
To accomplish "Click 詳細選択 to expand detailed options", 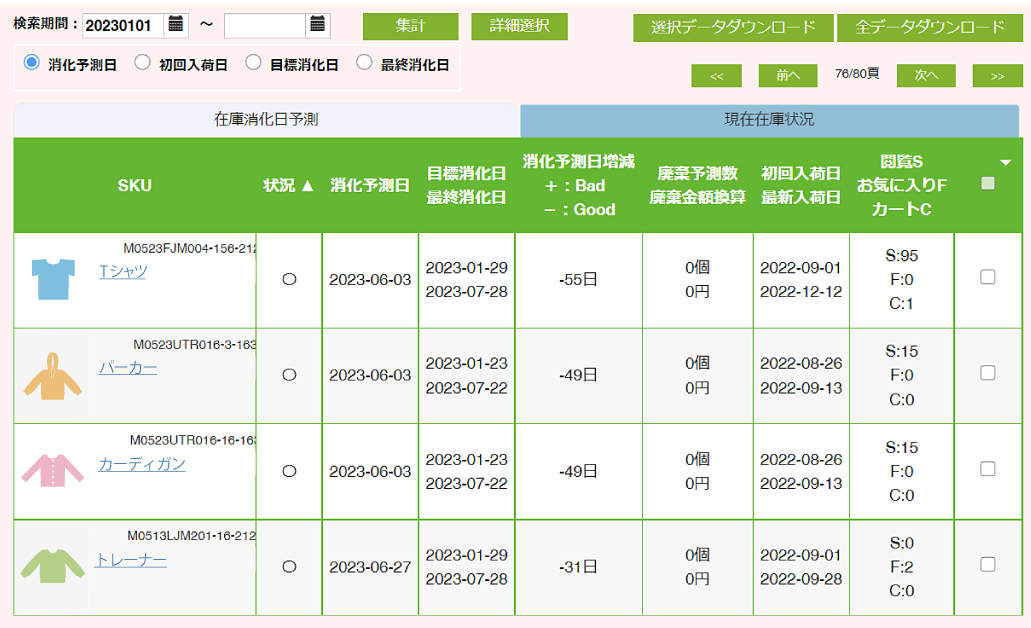I will (x=519, y=27).
